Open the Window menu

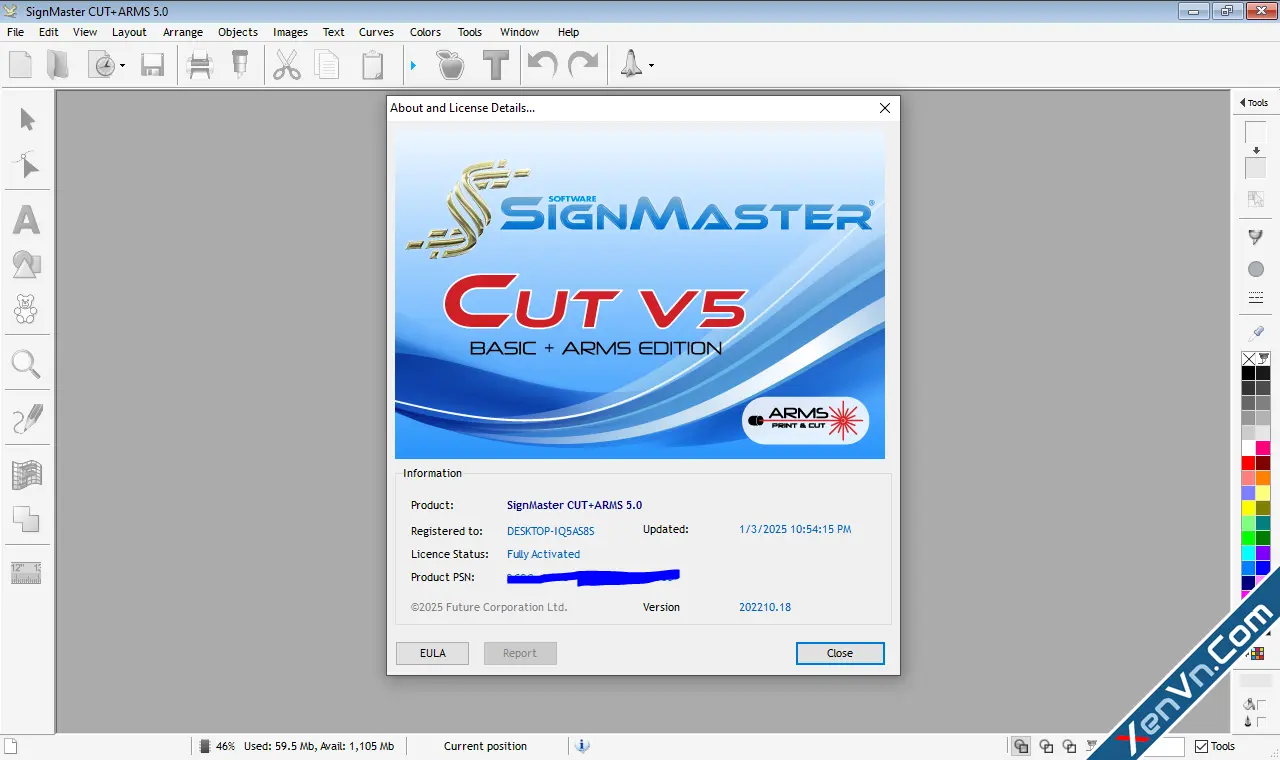pos(520,32)
